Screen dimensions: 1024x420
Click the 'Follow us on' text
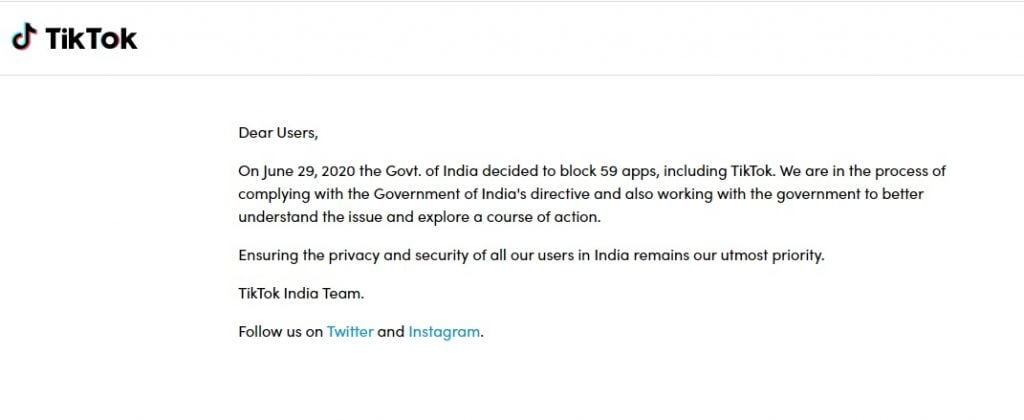[x=281, y=331]
